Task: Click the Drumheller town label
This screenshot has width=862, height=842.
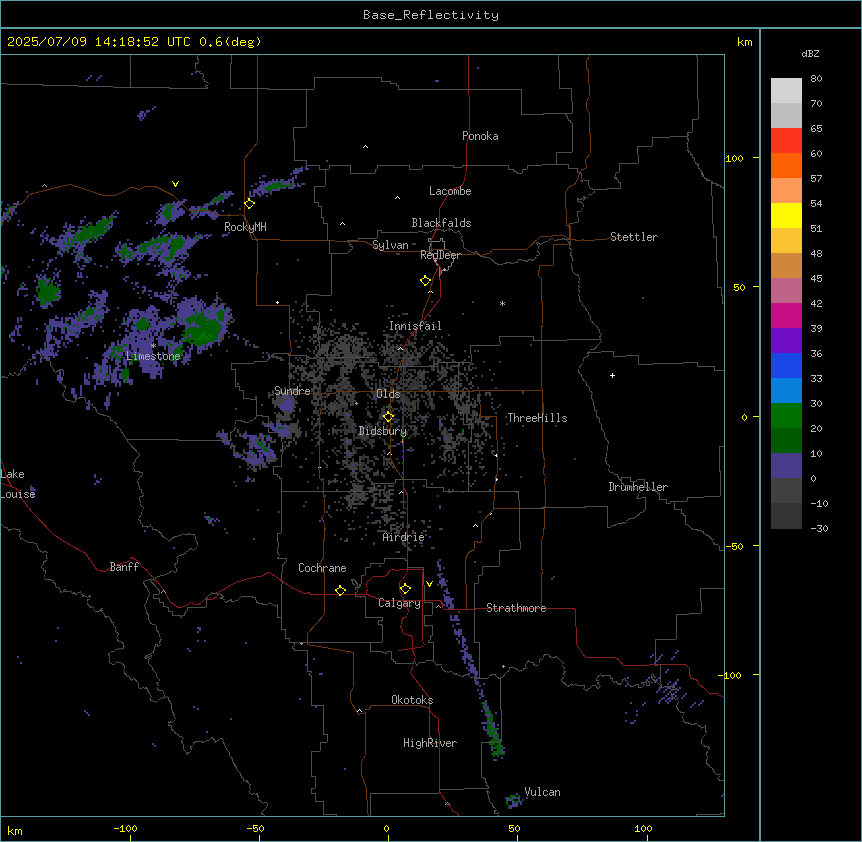Action: pos(638,487)
